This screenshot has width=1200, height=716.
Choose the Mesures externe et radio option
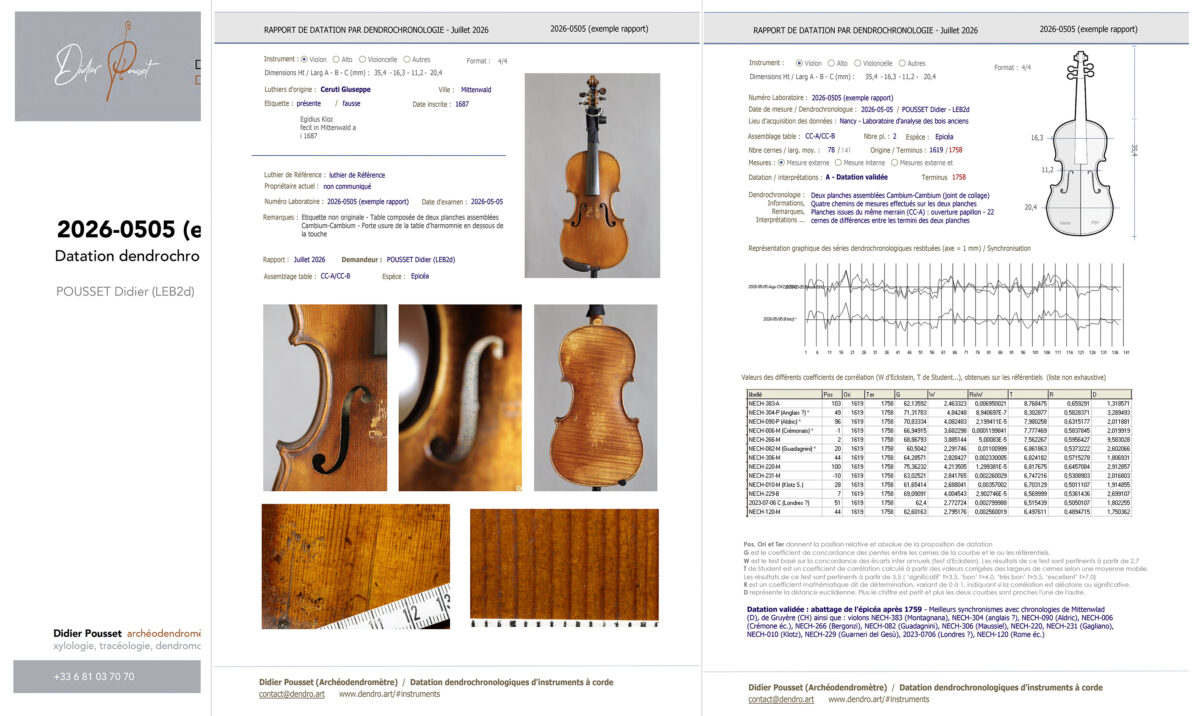[x=923, y=162]
